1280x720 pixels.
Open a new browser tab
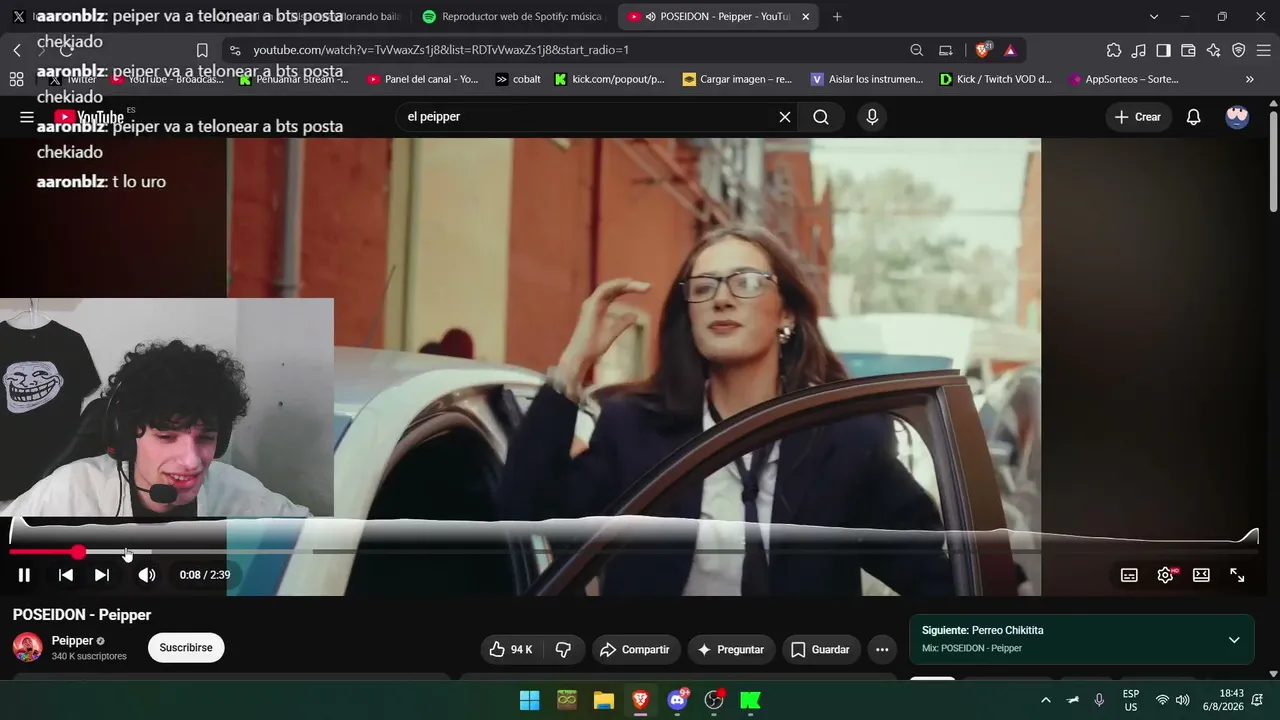837,17
